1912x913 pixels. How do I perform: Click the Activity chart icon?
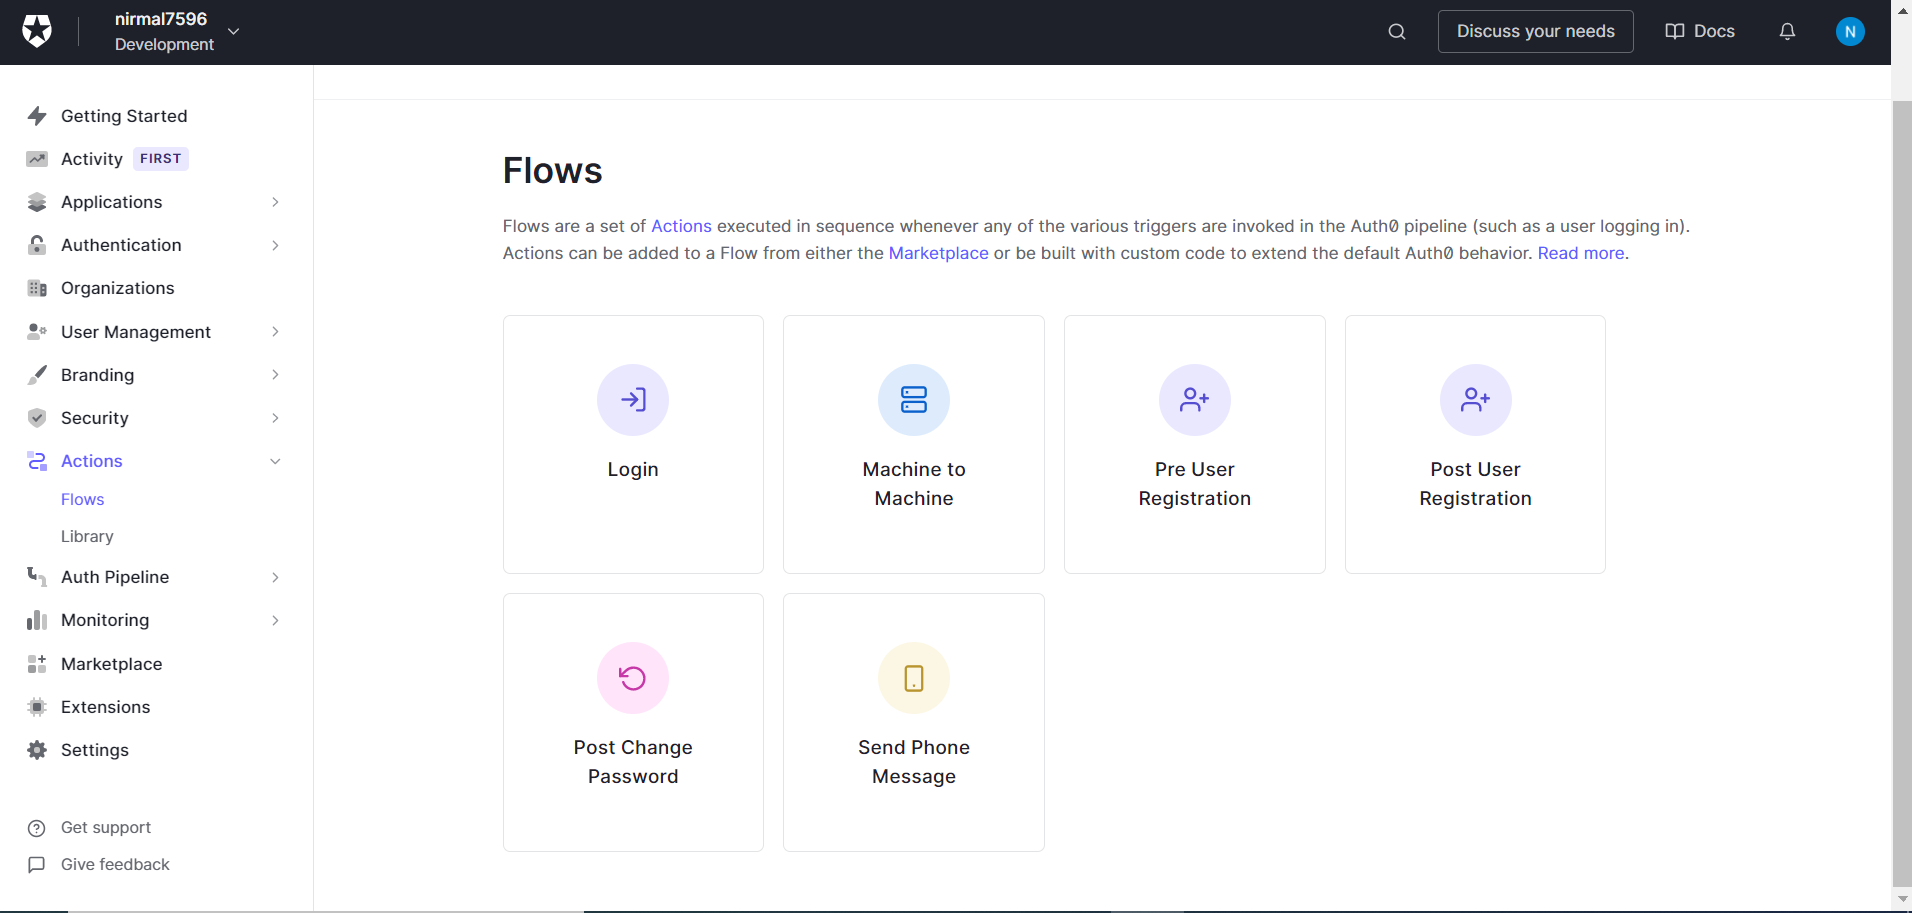coord(37,159)
